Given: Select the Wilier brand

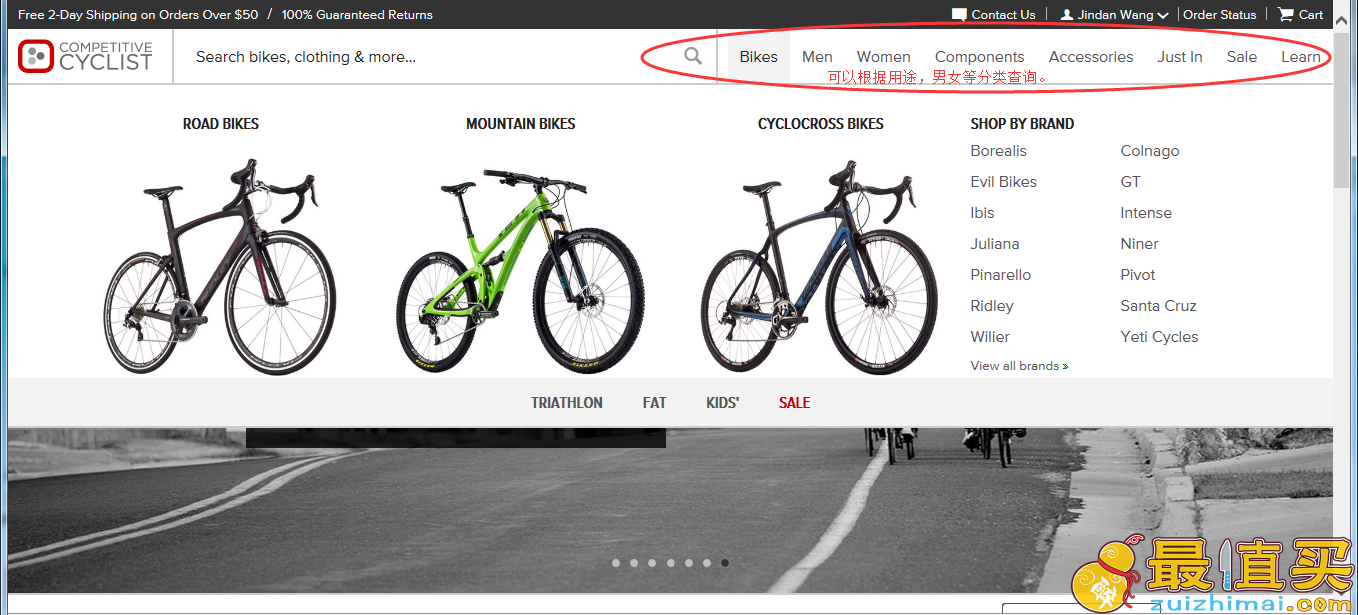Looking at the screenshot, I should click(990, 337).
